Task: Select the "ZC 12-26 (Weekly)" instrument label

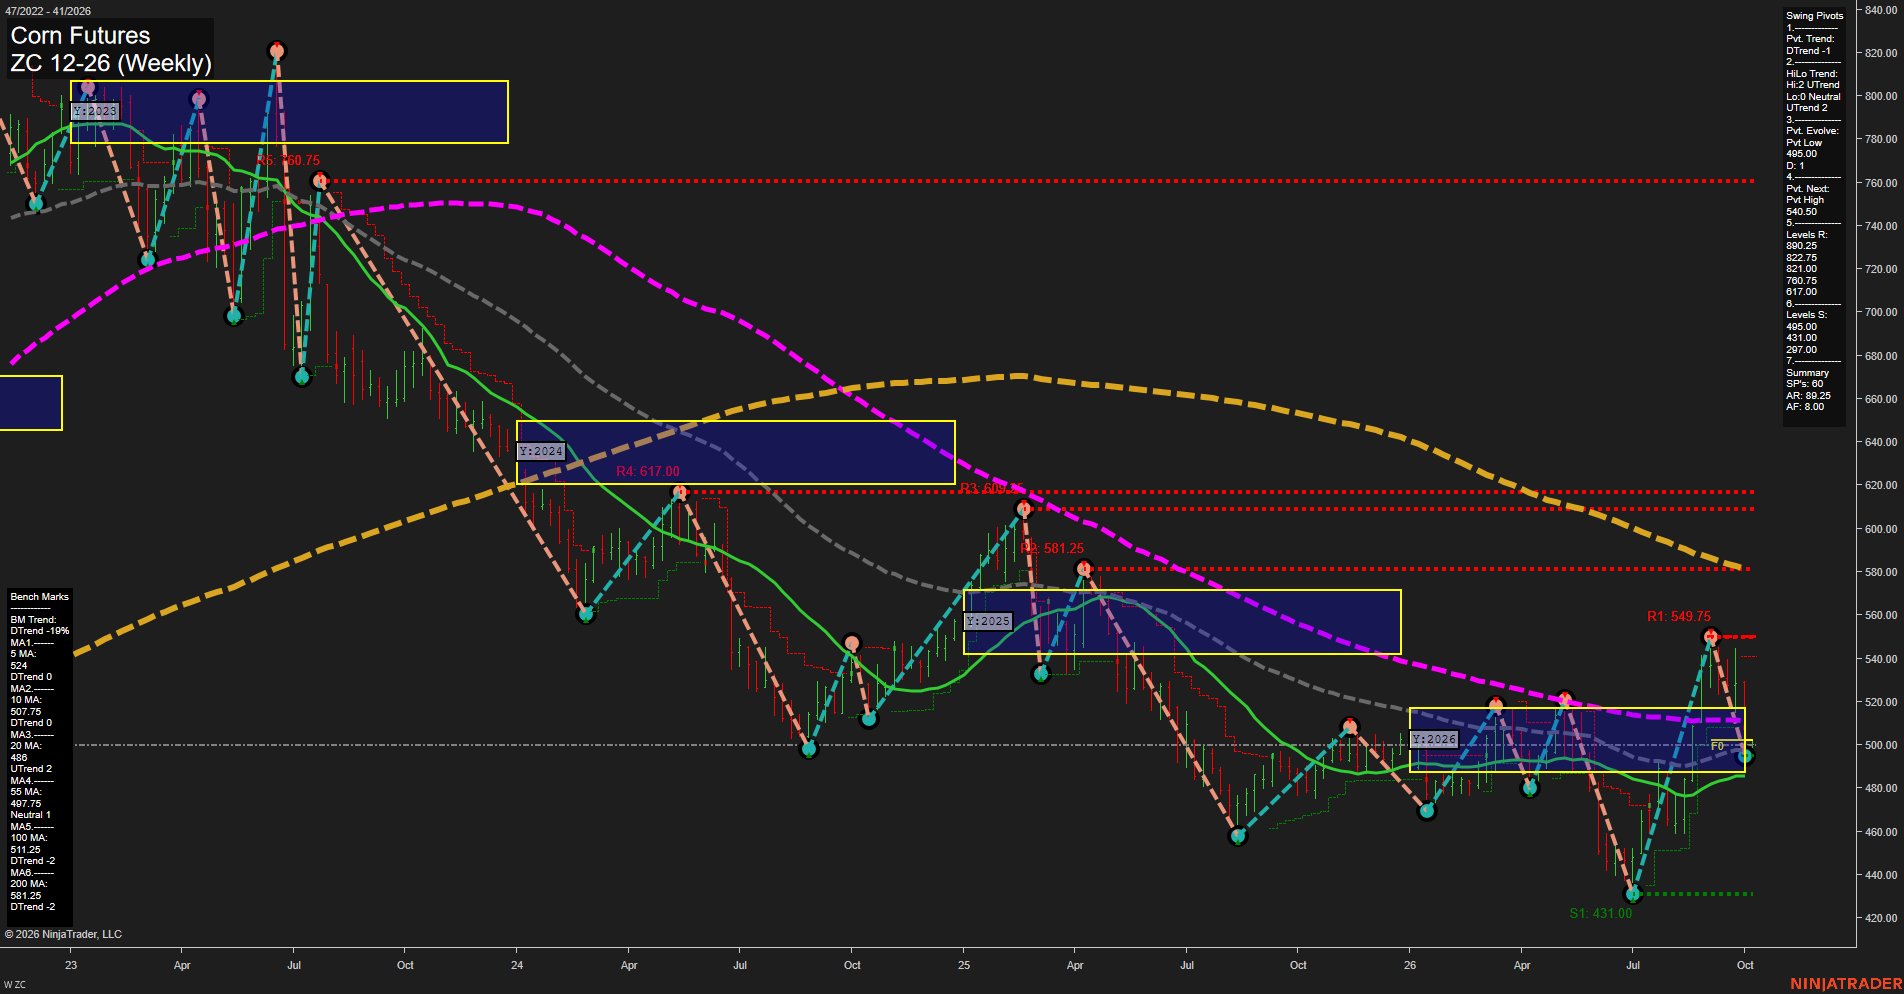Action: [x=111, y=63]
